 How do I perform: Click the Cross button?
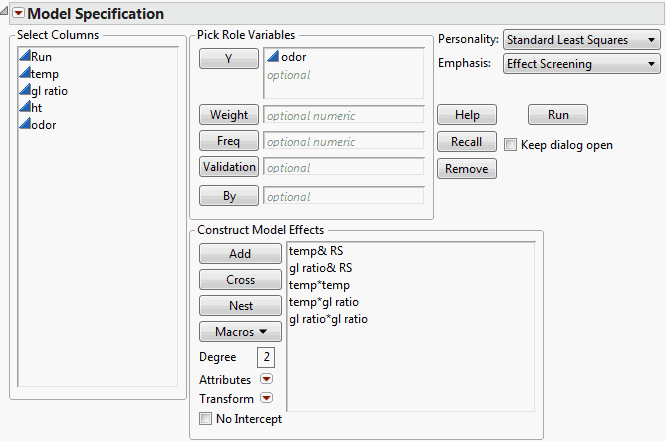[x=241, y=280]
